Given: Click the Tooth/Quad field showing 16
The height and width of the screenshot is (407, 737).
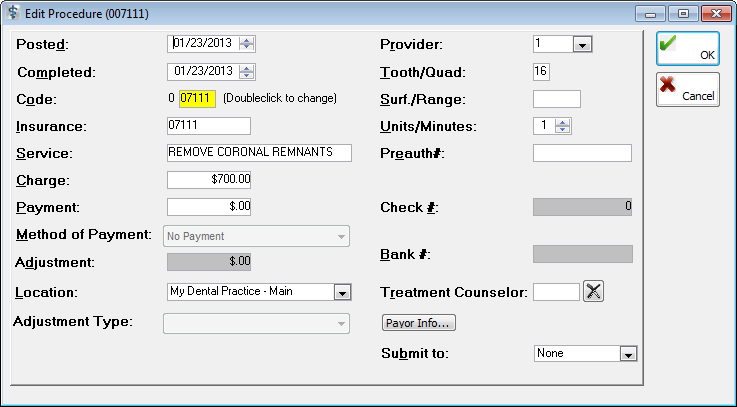Looking at the screenshot, I should pos(541,71).
